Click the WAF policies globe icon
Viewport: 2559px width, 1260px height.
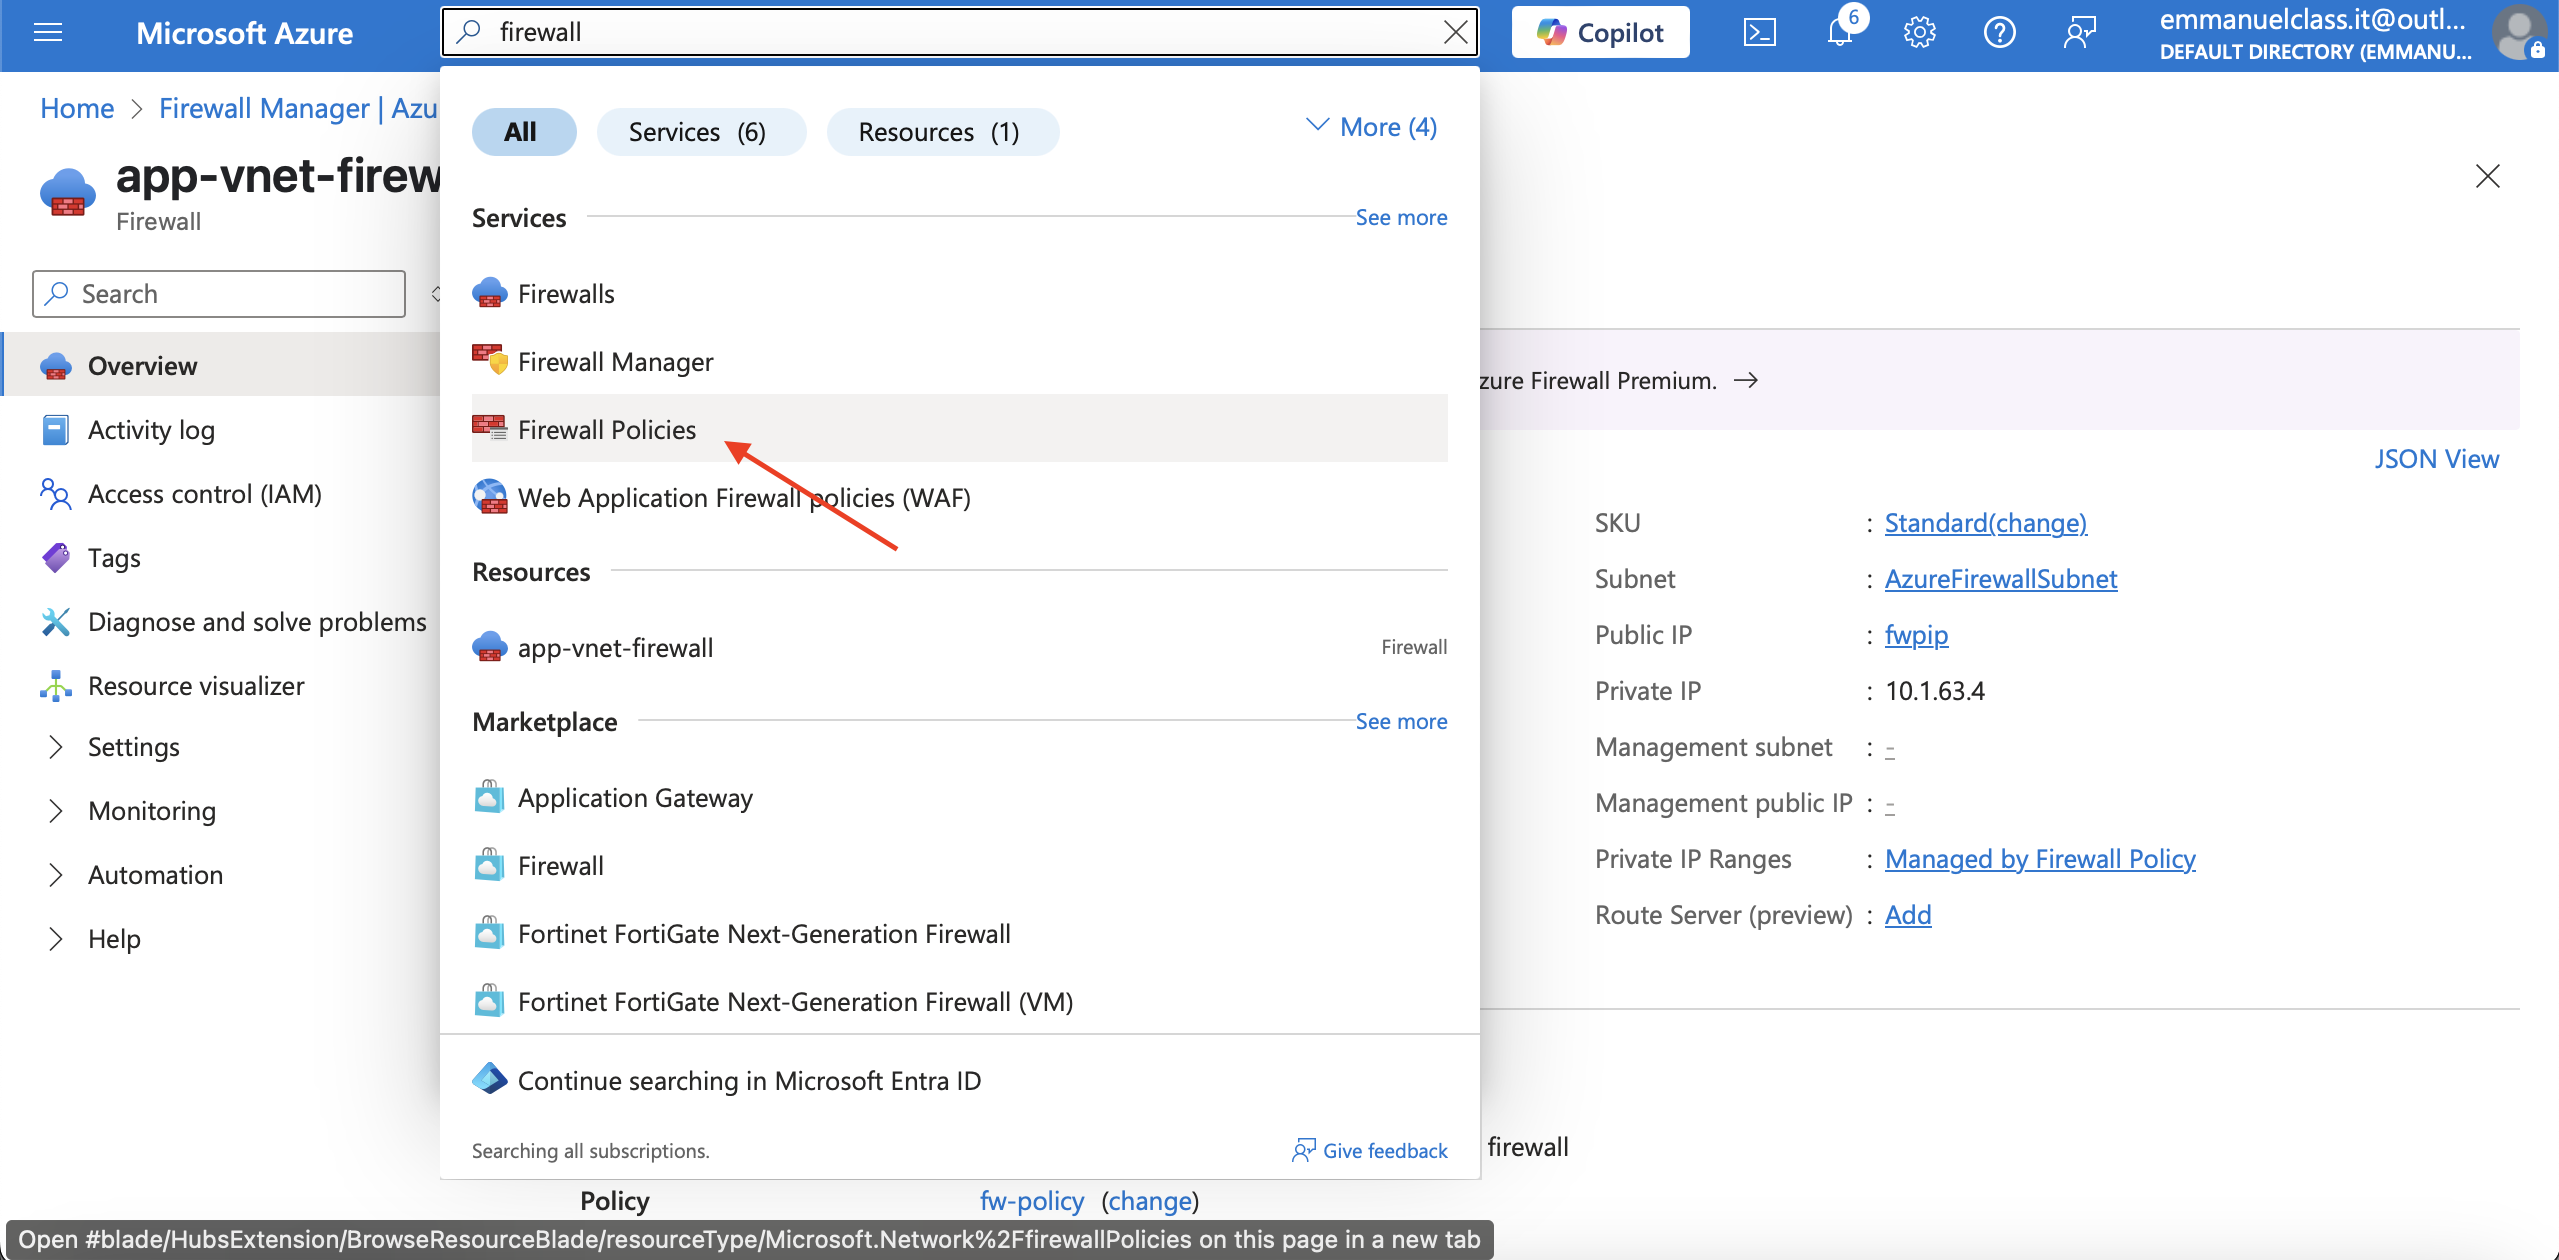pos(490,497)
